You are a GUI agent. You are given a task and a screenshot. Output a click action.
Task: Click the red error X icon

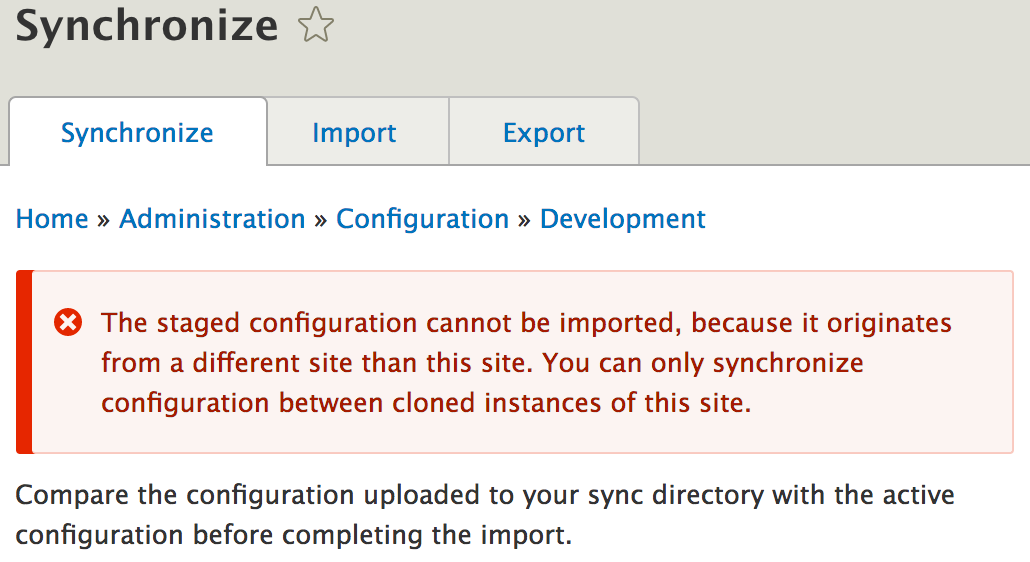(x=68, y=323)
